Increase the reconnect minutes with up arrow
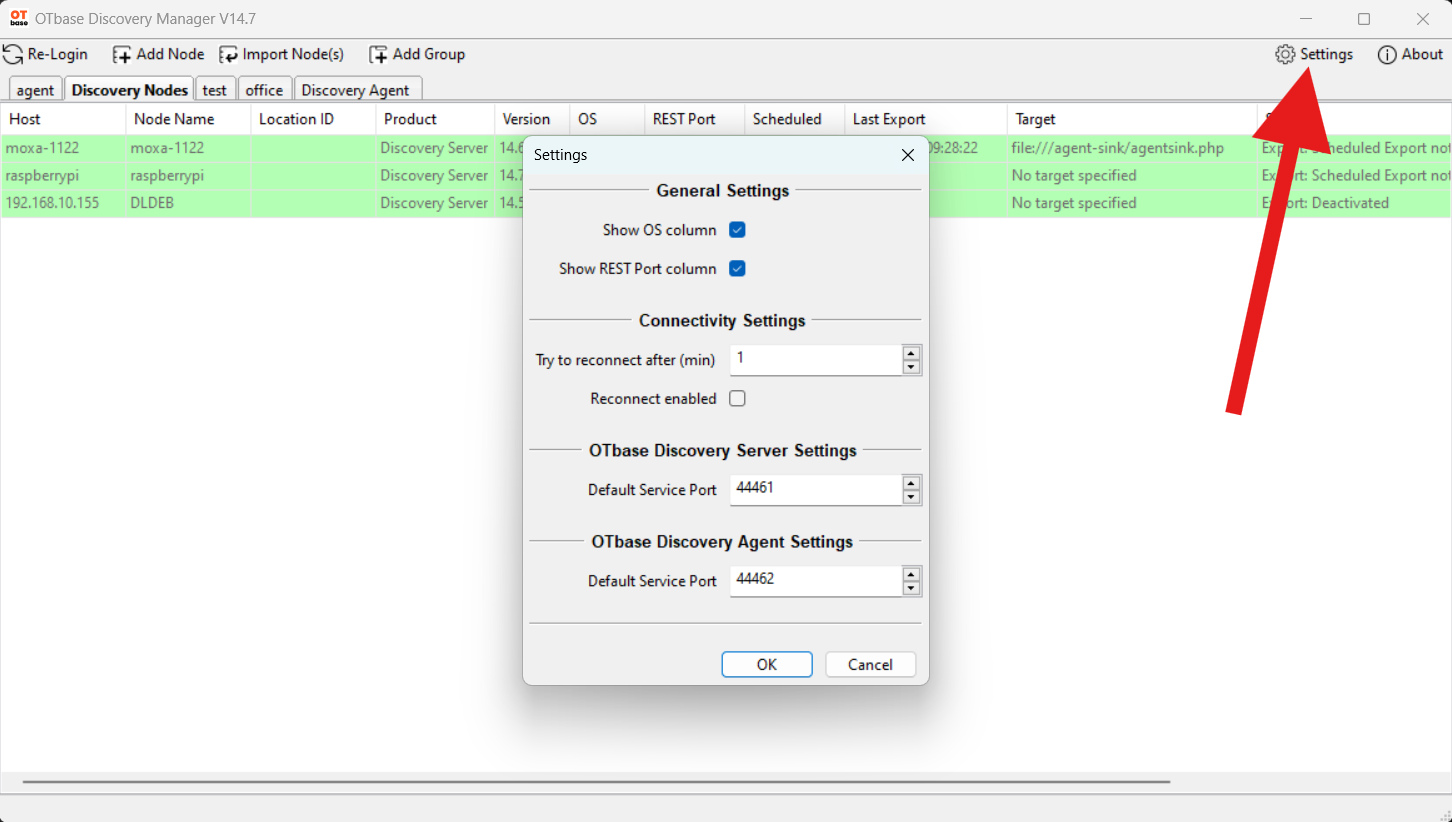1452x822 pixels. point(911,353)
